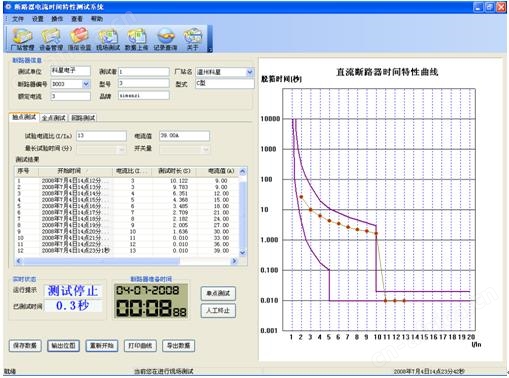This screenshot has height=378, width=509.
Task: Click the 保存数据 save data button
Action: click(x=25, y=346)
